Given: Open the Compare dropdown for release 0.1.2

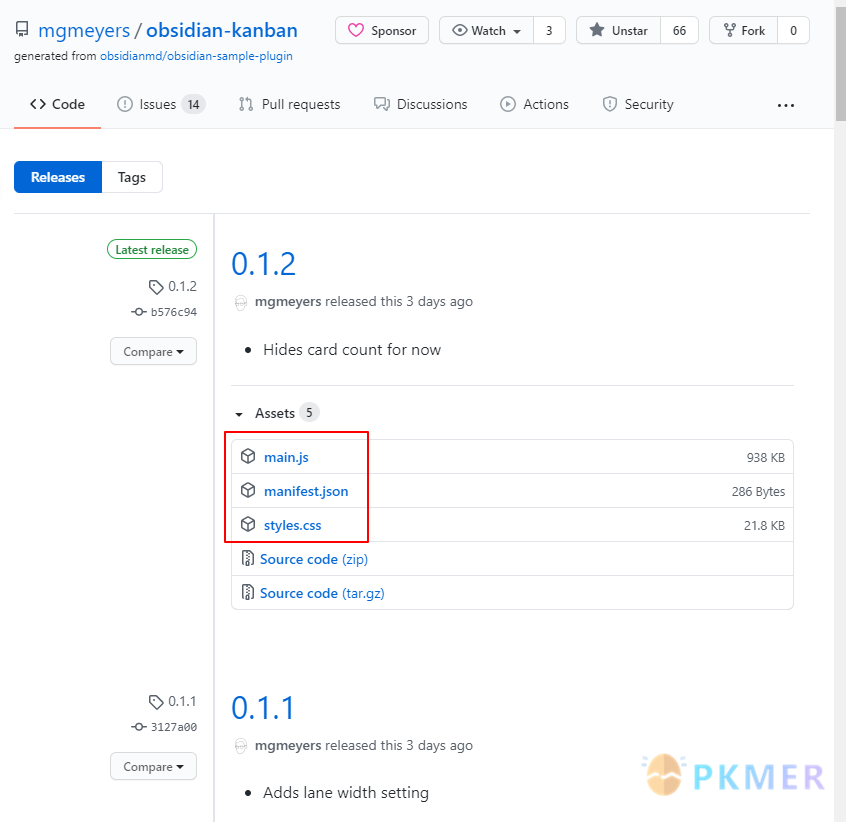Looking at the screenshot, I should coord(153,352).
